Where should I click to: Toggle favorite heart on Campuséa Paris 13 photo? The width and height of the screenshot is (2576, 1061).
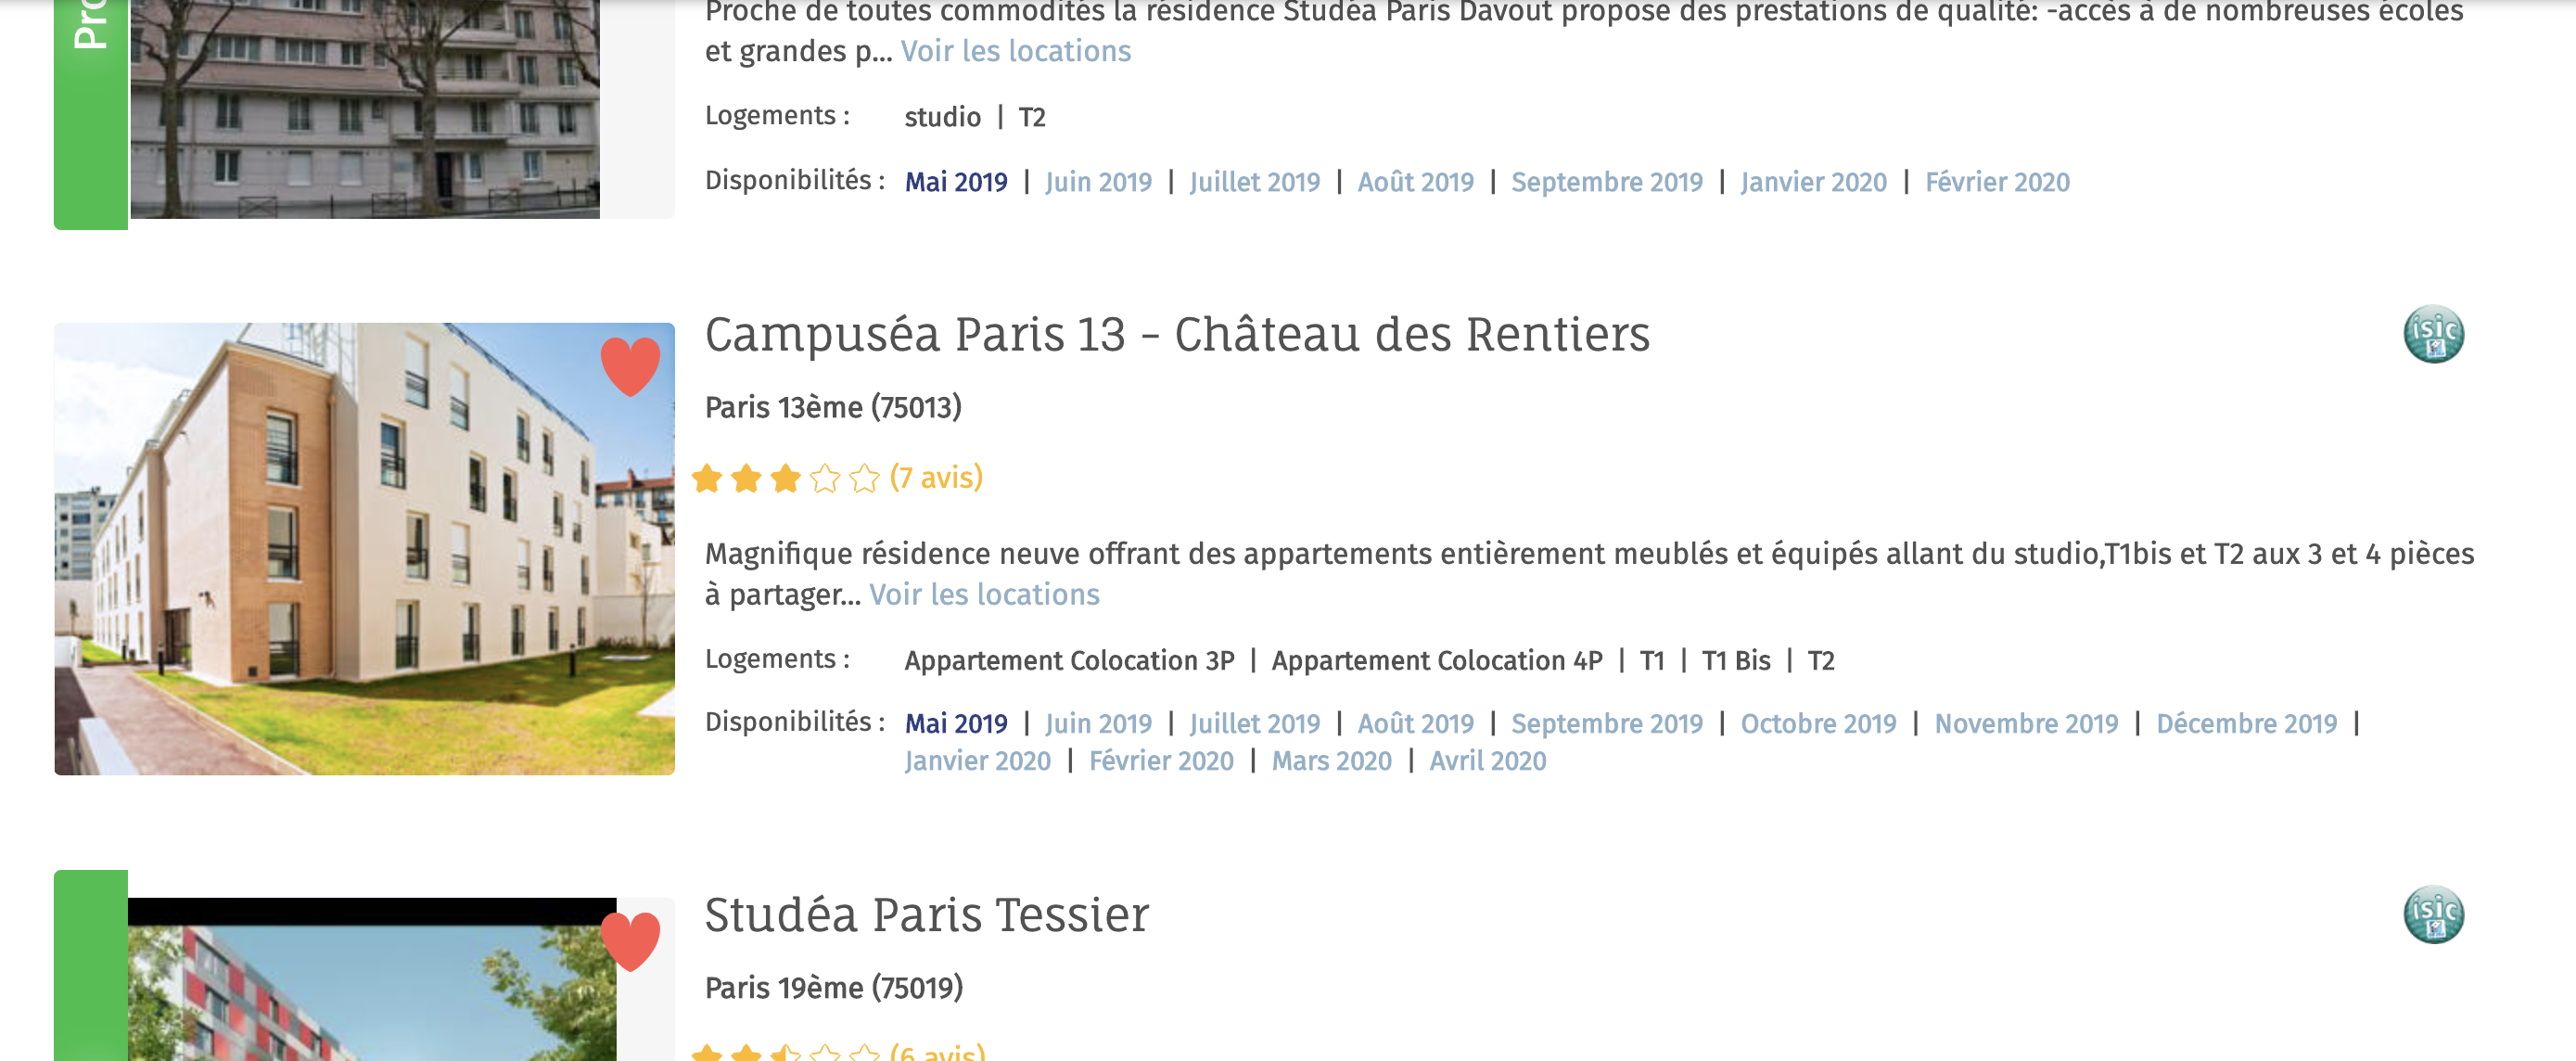(x=630, y=366)
